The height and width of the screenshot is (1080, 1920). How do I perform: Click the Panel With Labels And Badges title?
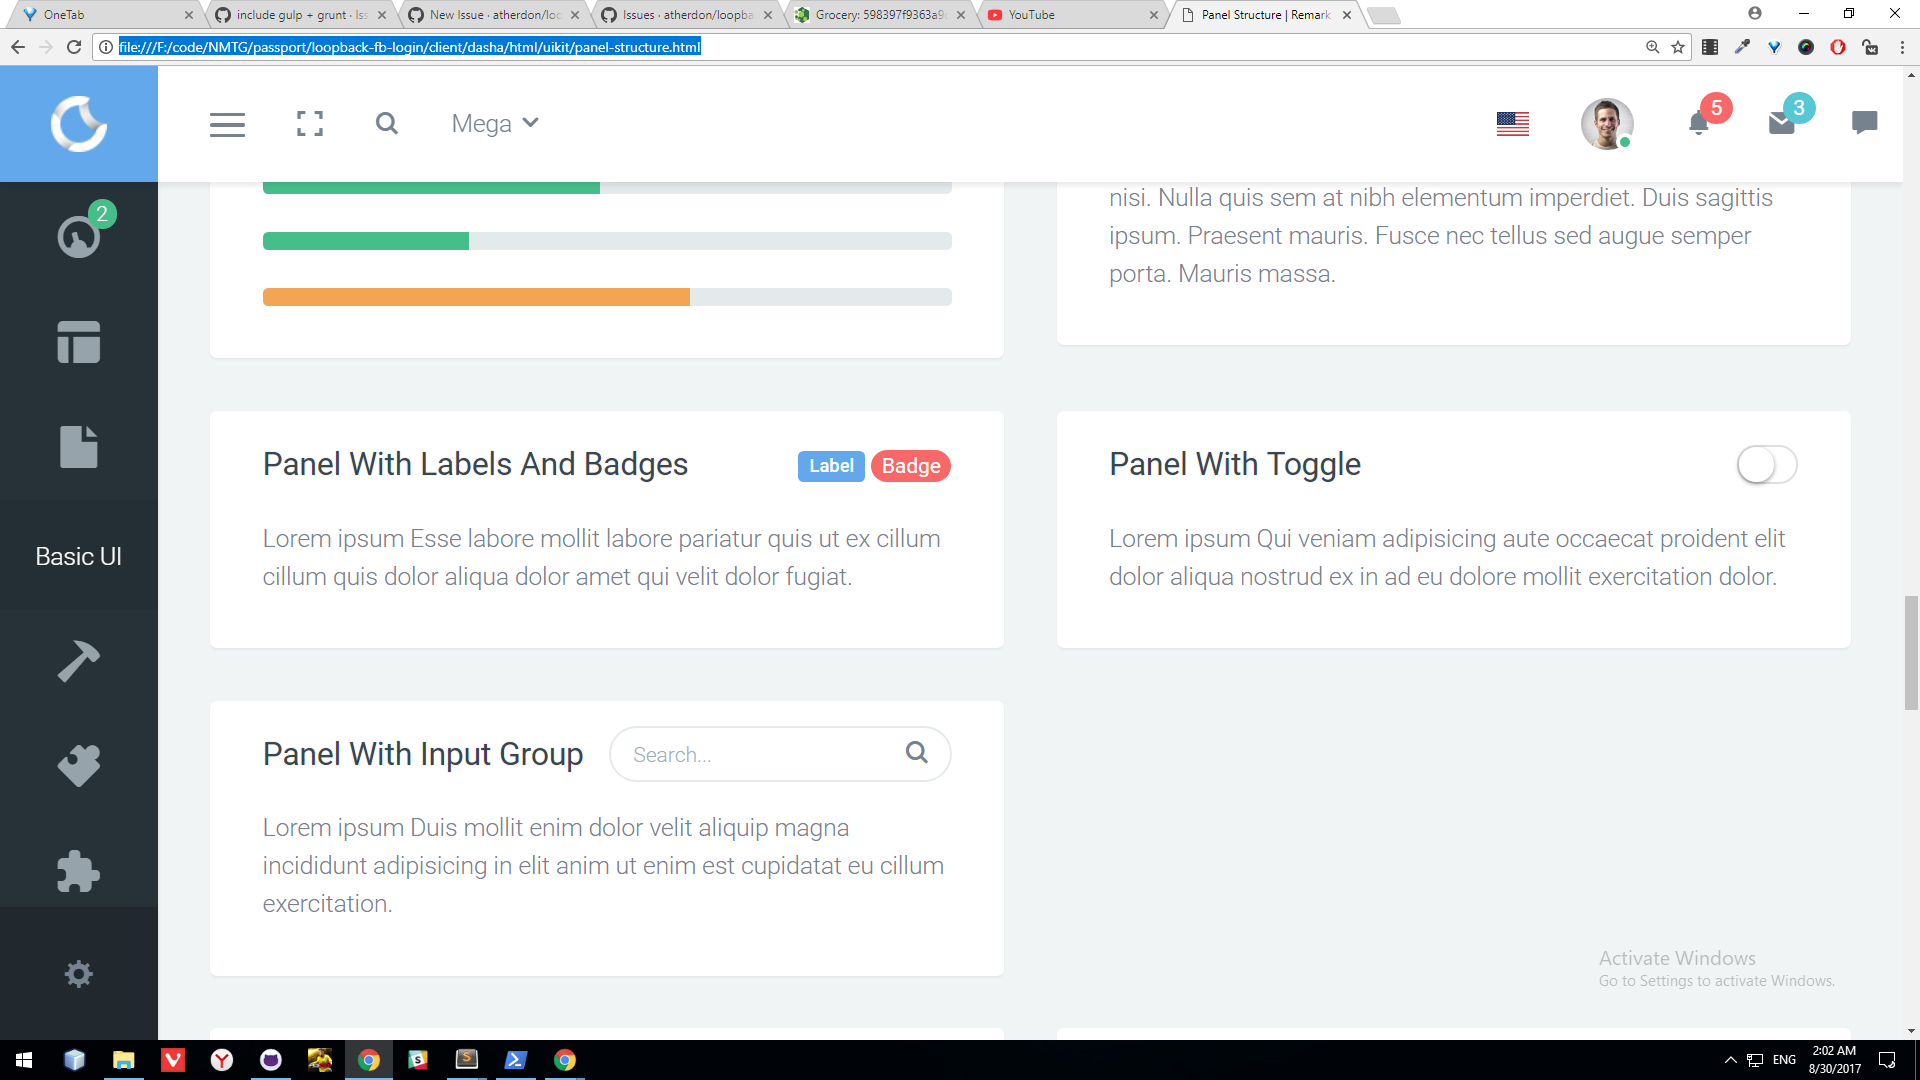[x=475, y=465]
